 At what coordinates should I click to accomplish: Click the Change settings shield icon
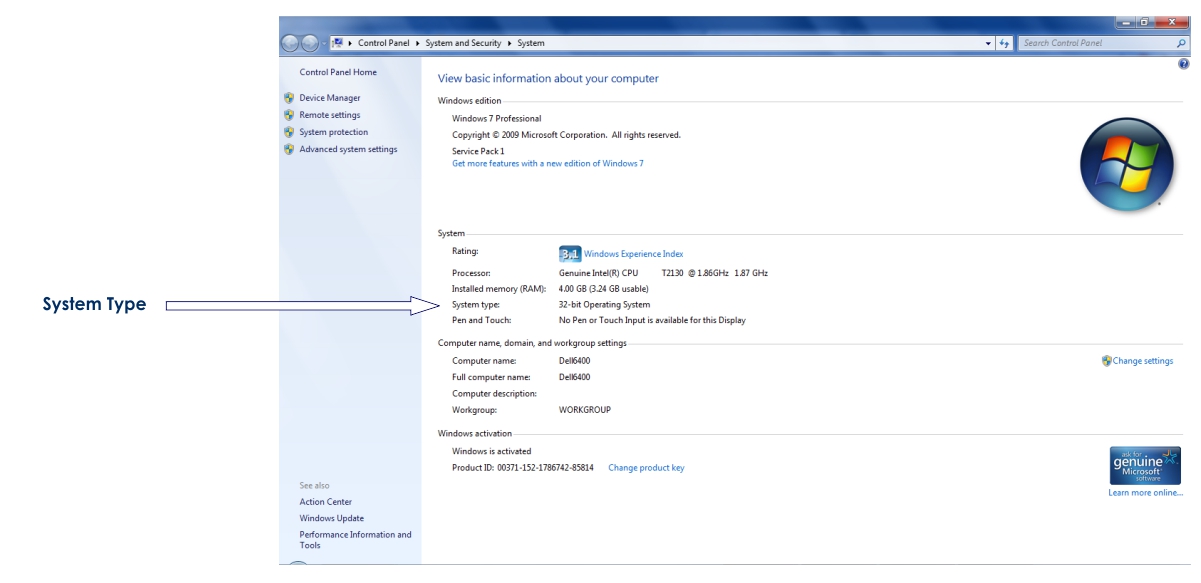1105,361
